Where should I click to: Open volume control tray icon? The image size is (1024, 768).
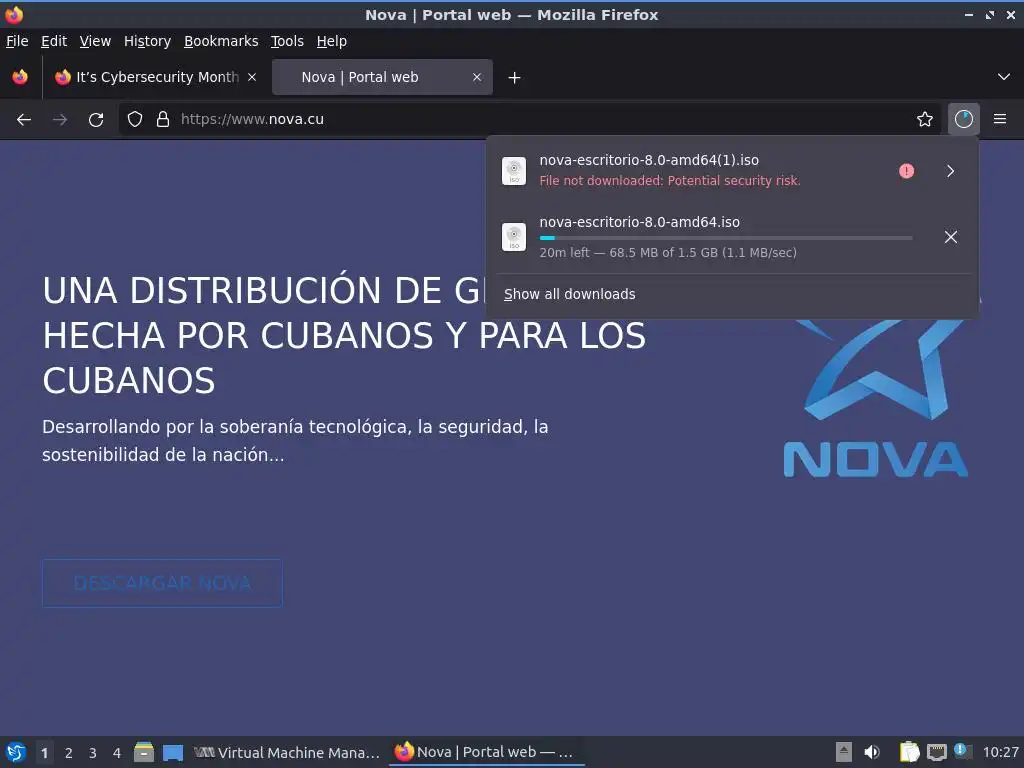(x=872, y=752)
